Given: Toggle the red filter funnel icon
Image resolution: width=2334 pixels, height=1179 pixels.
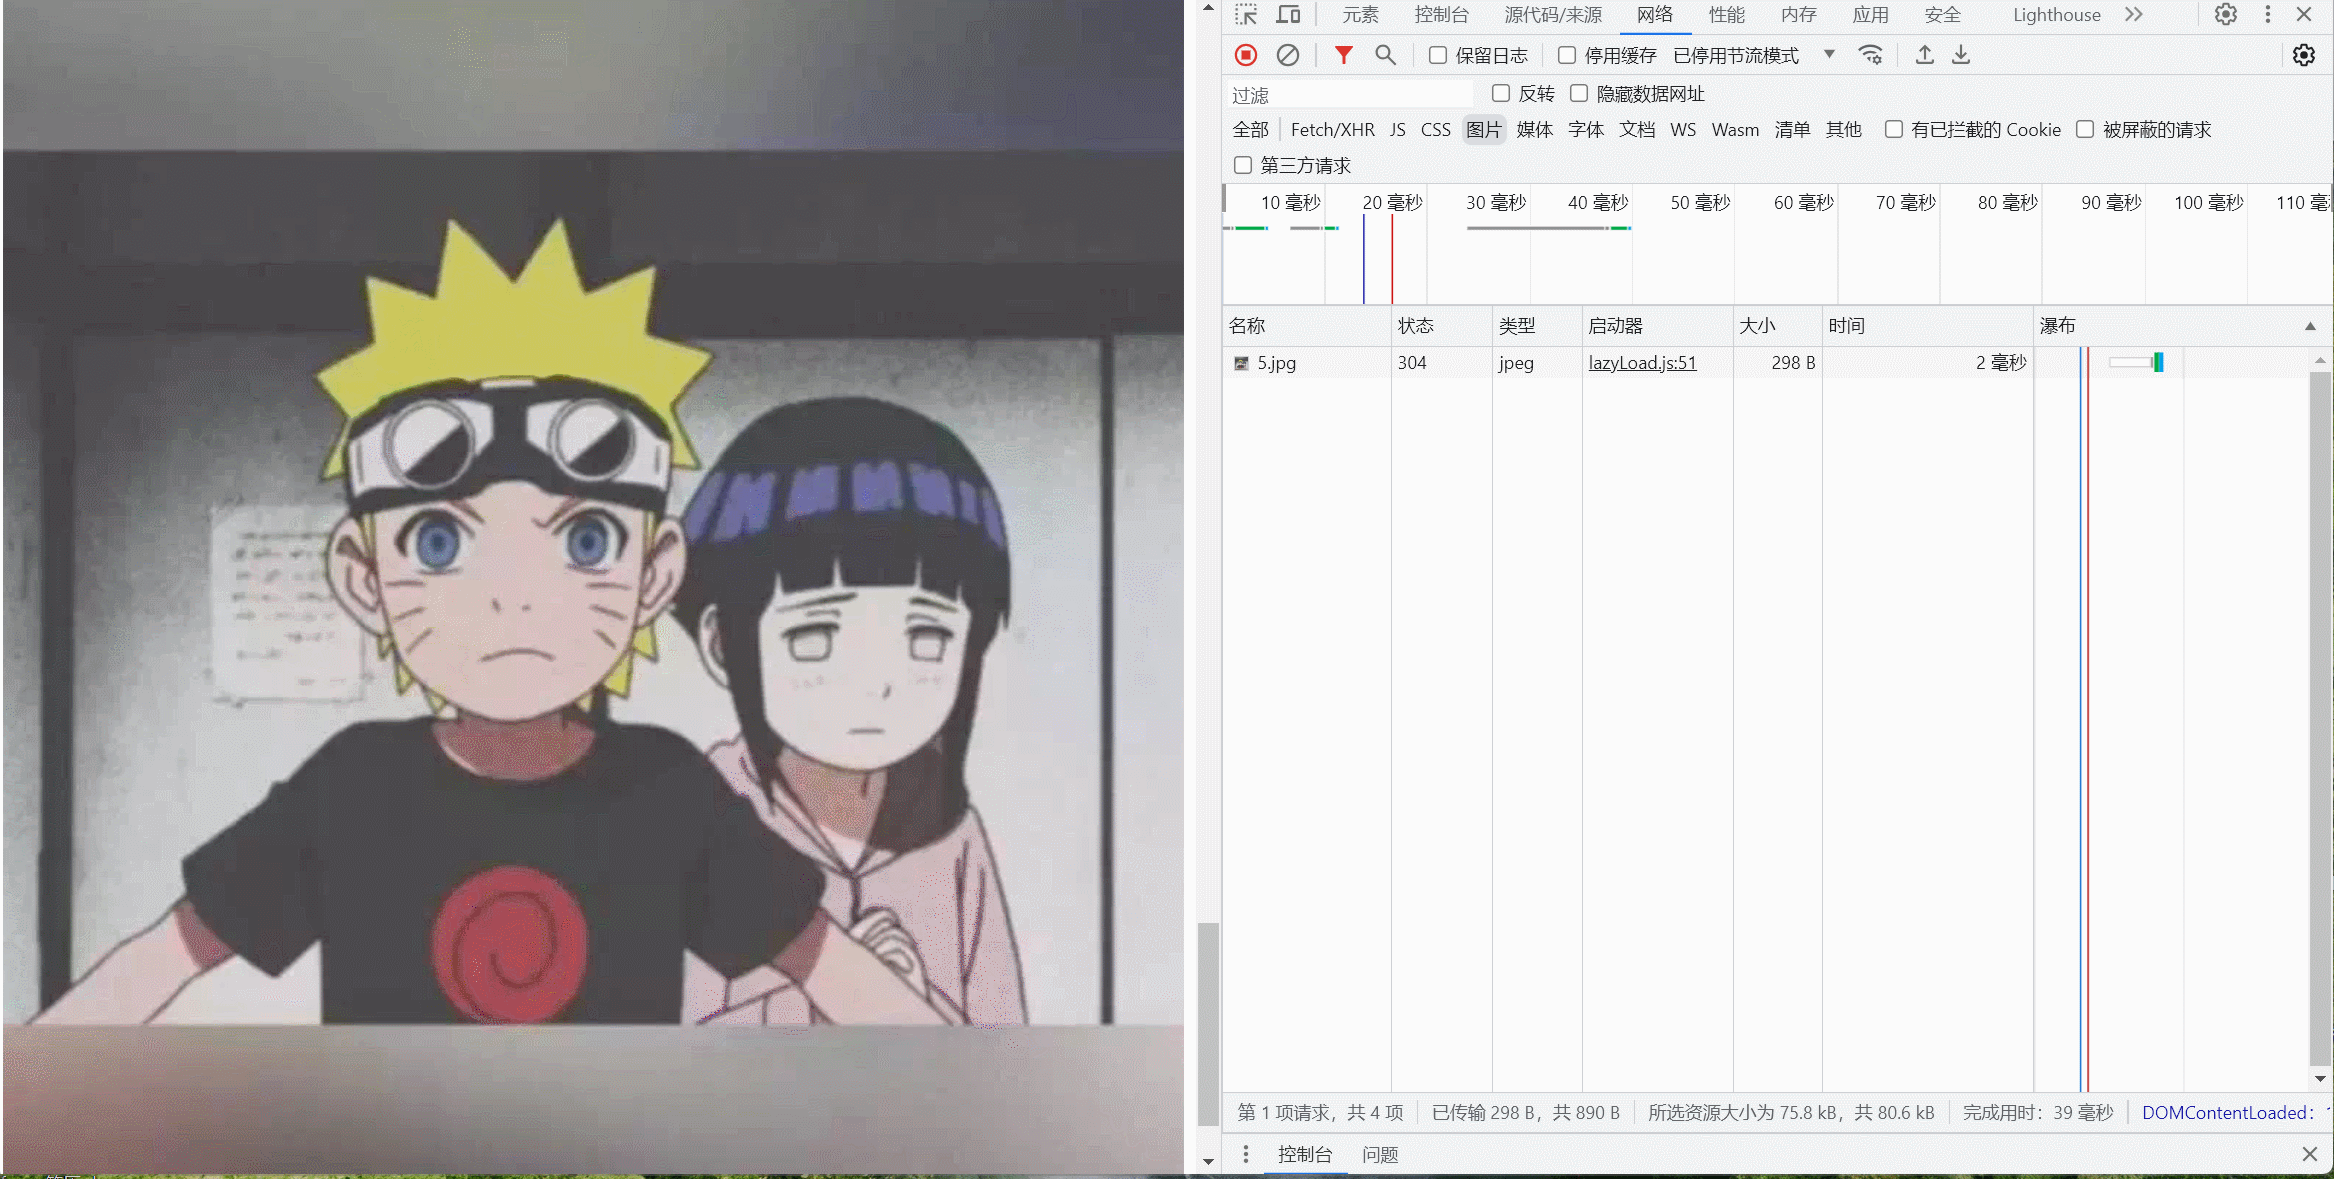Looking at the screenshot, I should click(x=1344, y=55).
